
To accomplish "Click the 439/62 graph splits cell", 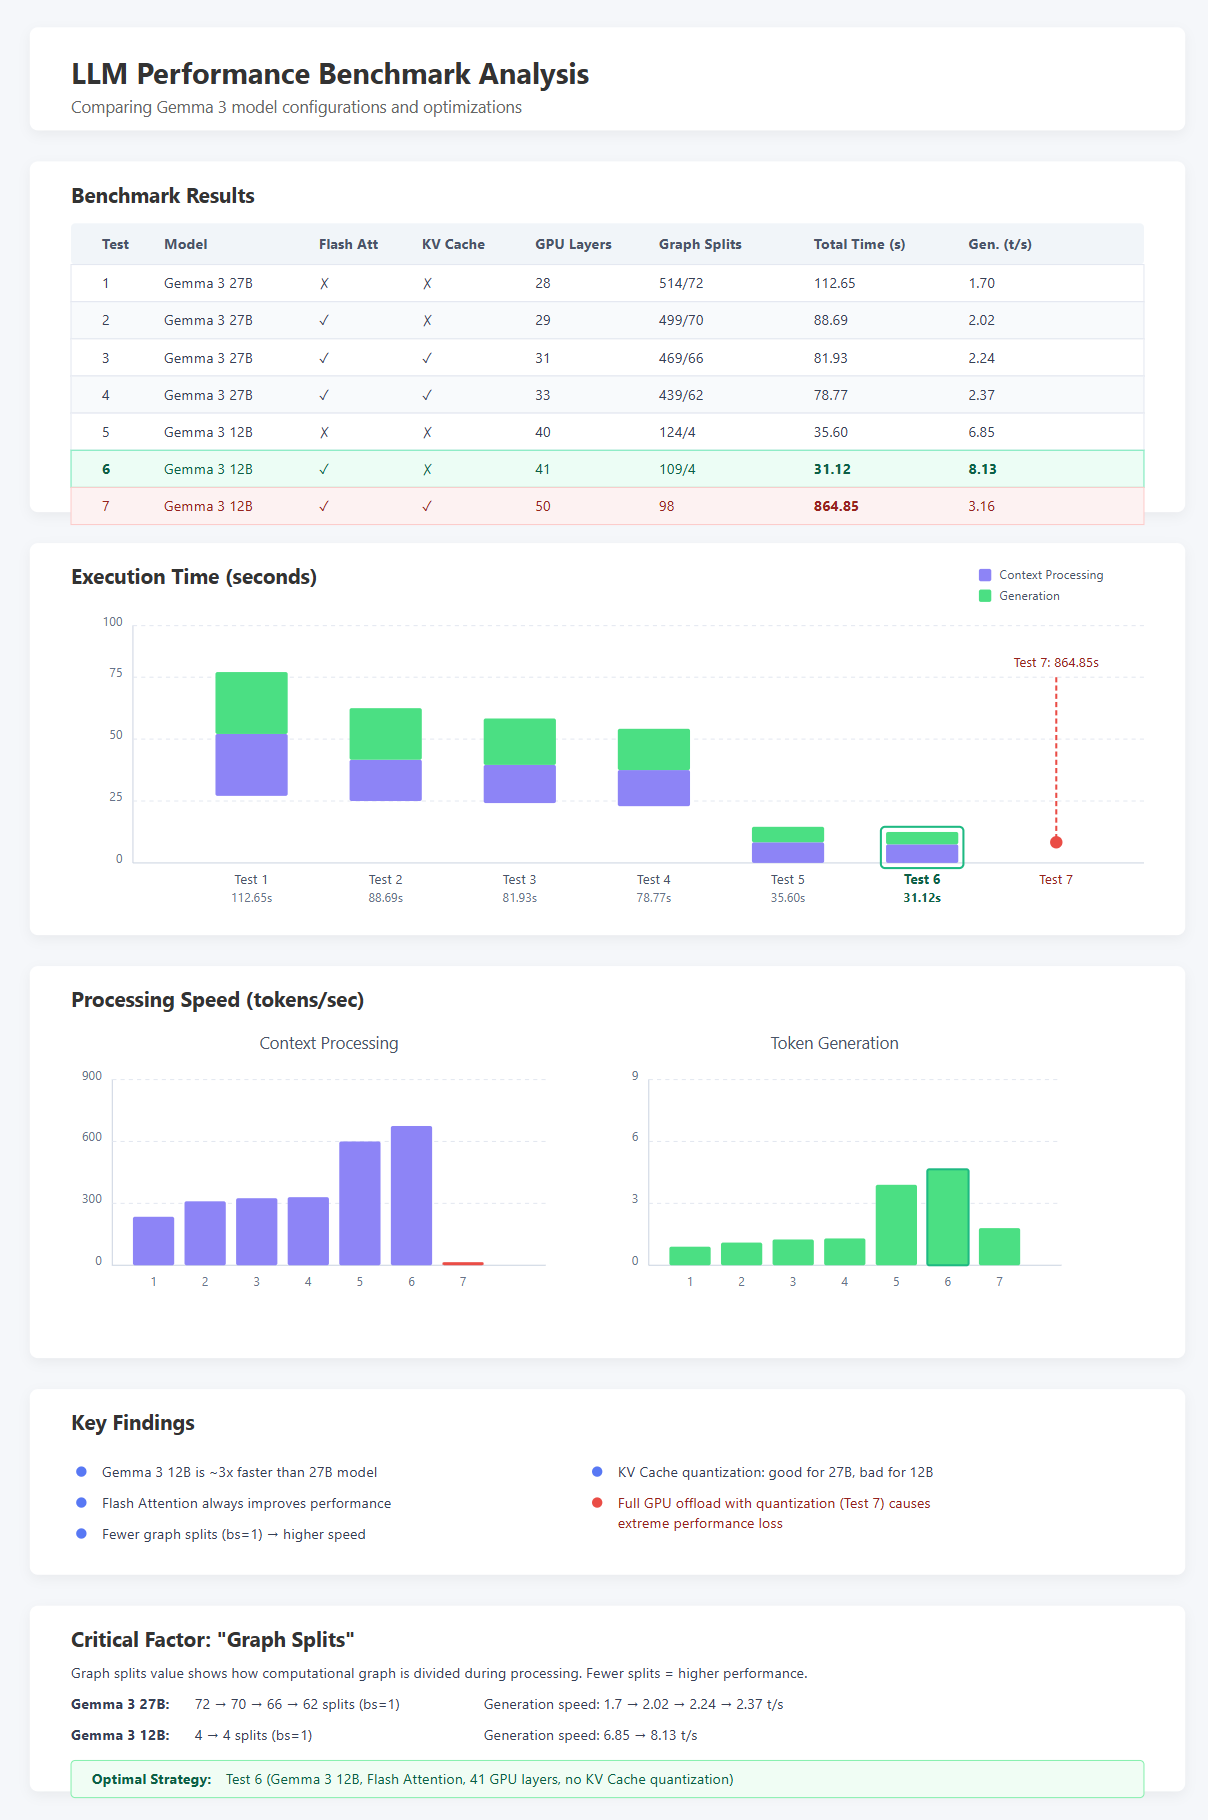I will [x=681, y=395].
